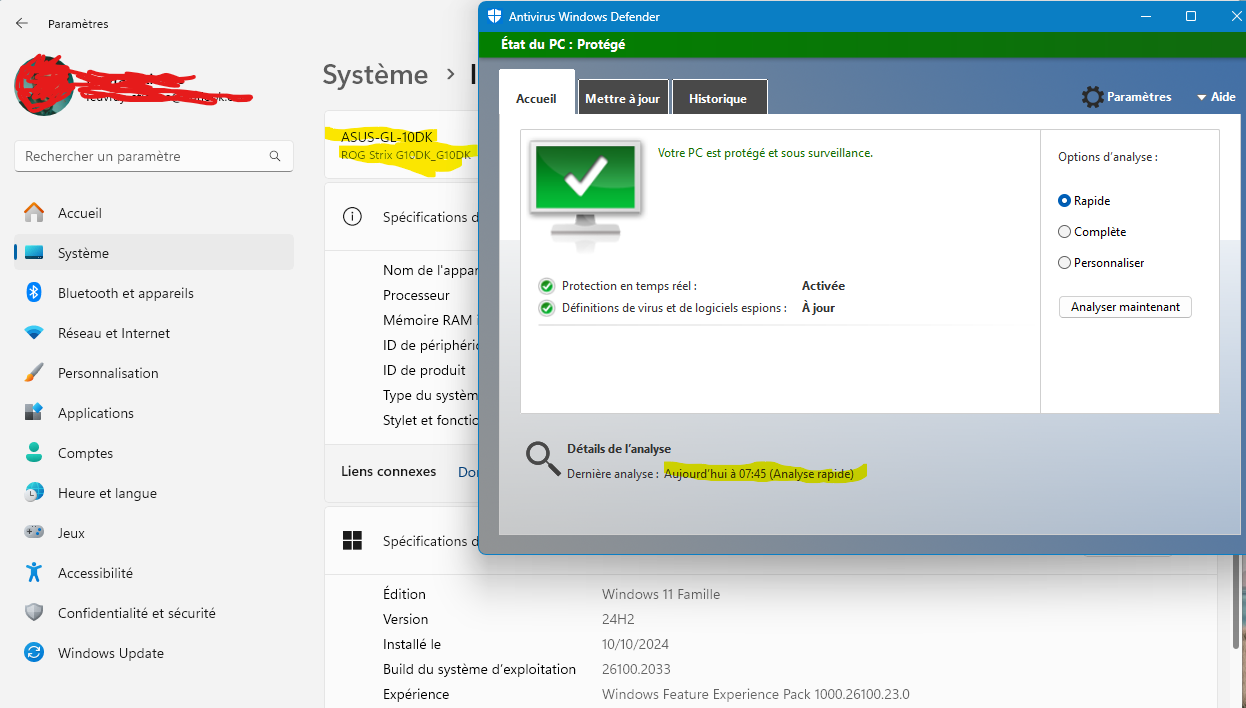Click the search magnifier in Rechercher un paramètre
The image size is (1246, 708).
[275, 156]
